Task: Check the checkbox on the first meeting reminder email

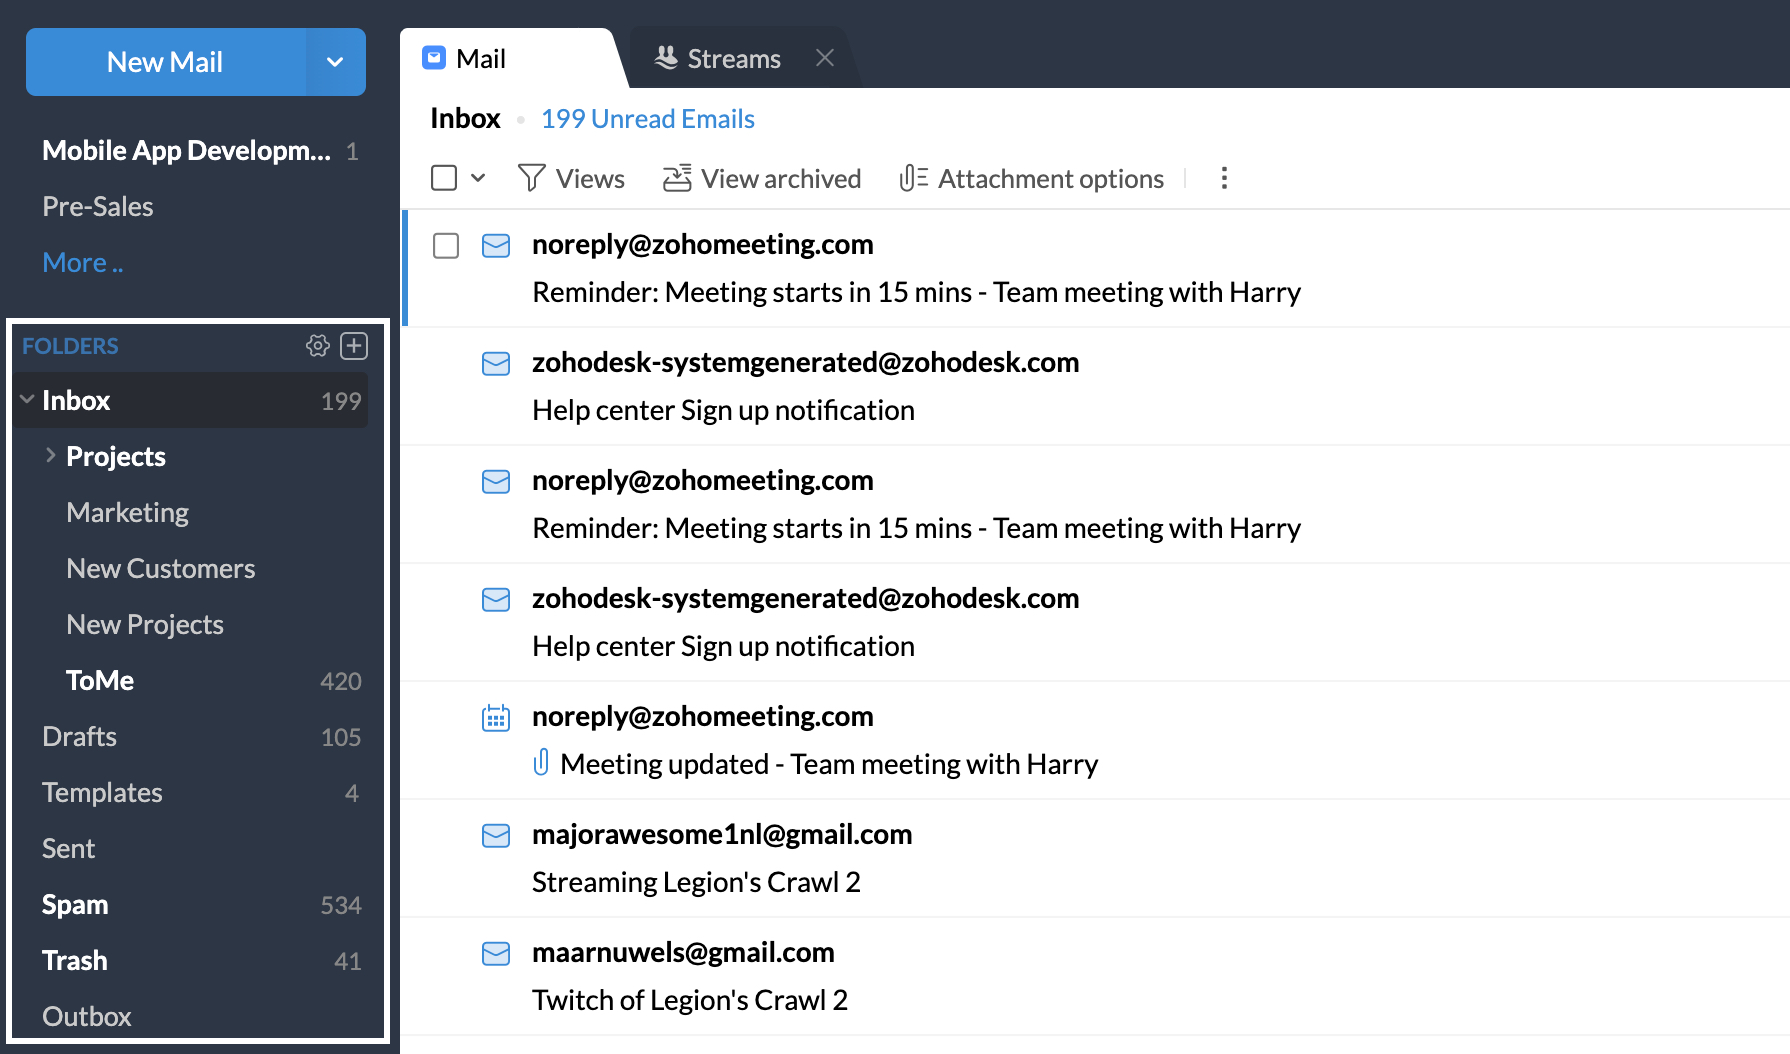Action: (x=446, y=245)
